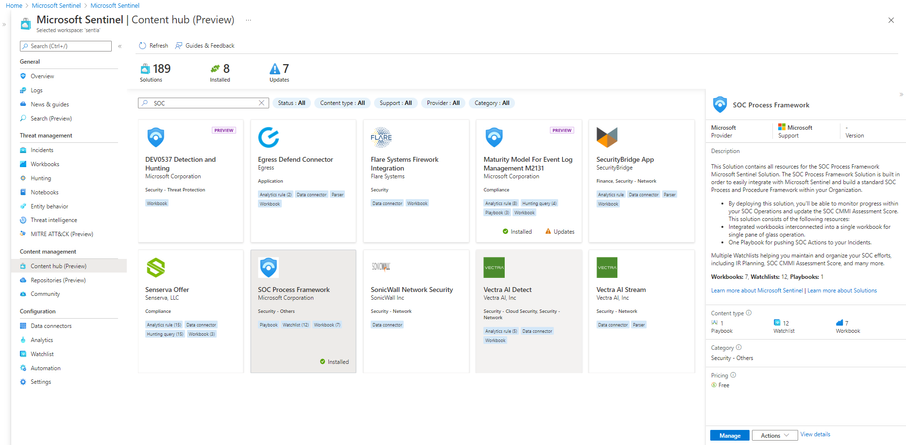Go to Data connectors in sidebar
Image resolution: width=906 pixels, height=445 pixels.
click(51, 326)
